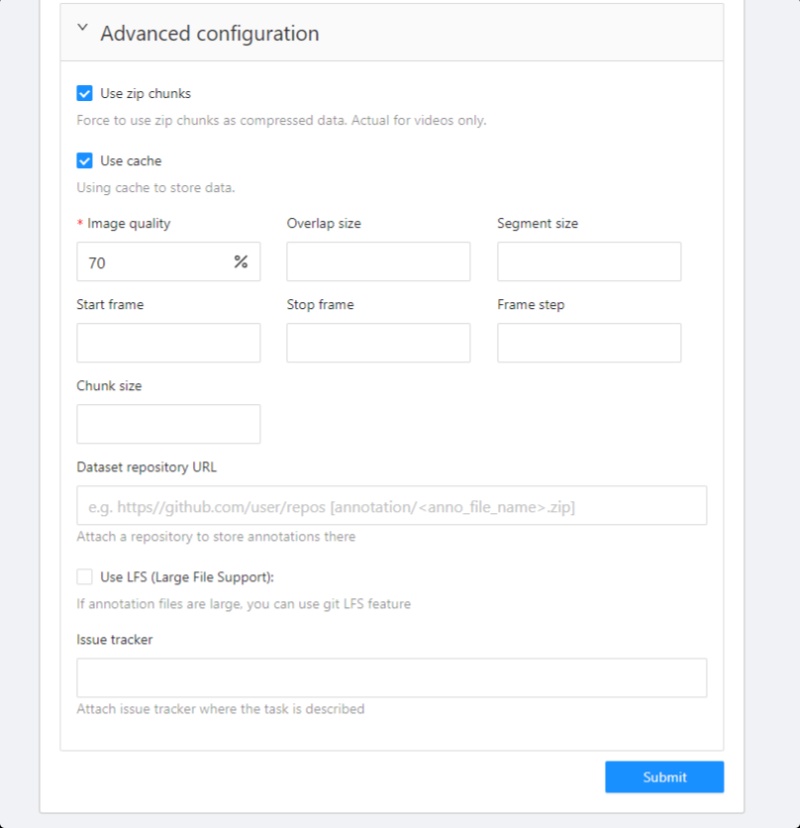Click the Advanced configuration header title

click(x=209, y=33)
